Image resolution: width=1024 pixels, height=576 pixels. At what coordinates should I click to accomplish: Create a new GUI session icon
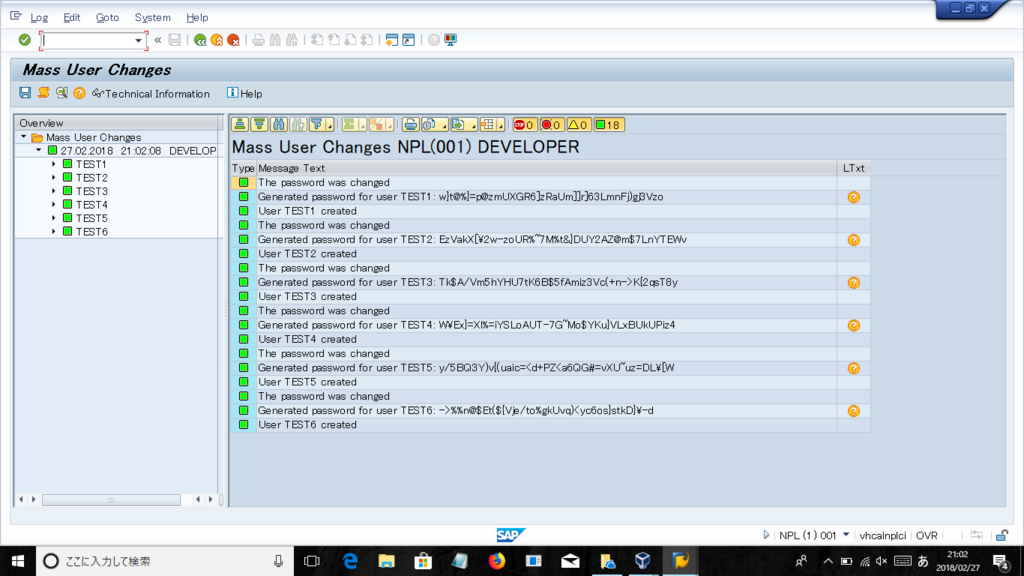[x=392, y=40]
